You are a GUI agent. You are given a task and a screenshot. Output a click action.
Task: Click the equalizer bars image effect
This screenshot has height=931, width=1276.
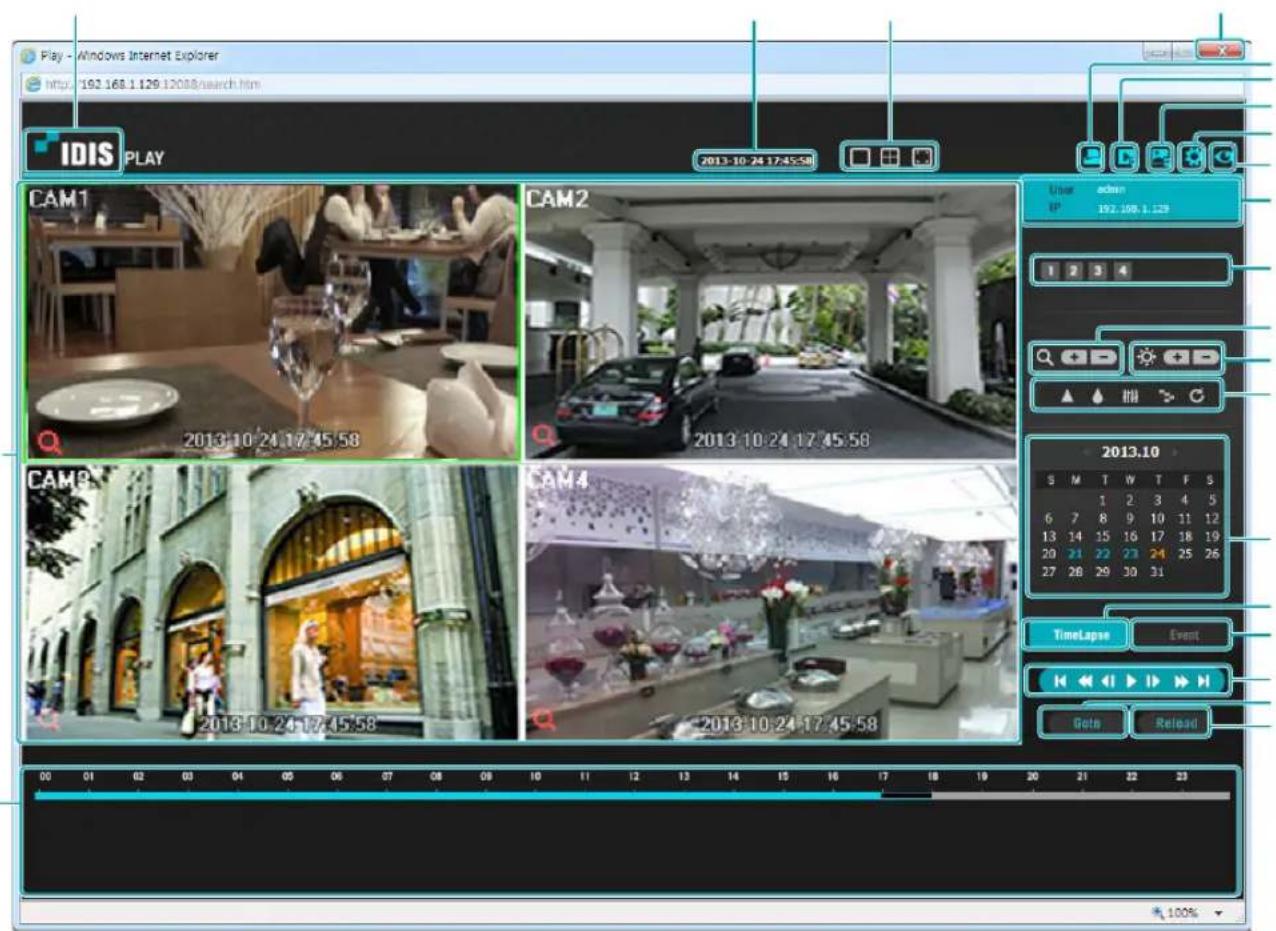1131,396
